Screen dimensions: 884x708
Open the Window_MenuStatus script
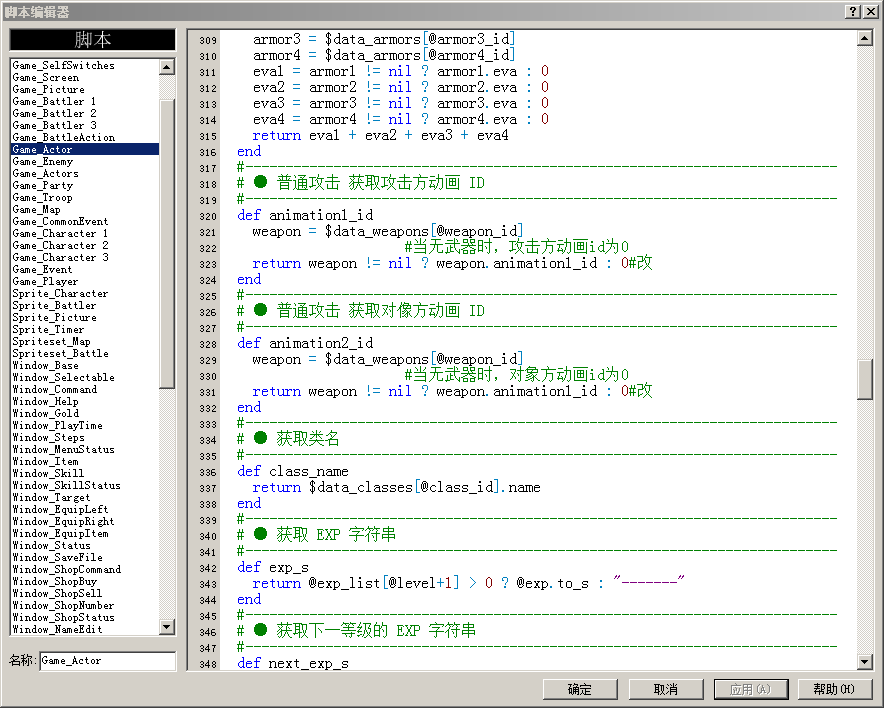point(85,449)
